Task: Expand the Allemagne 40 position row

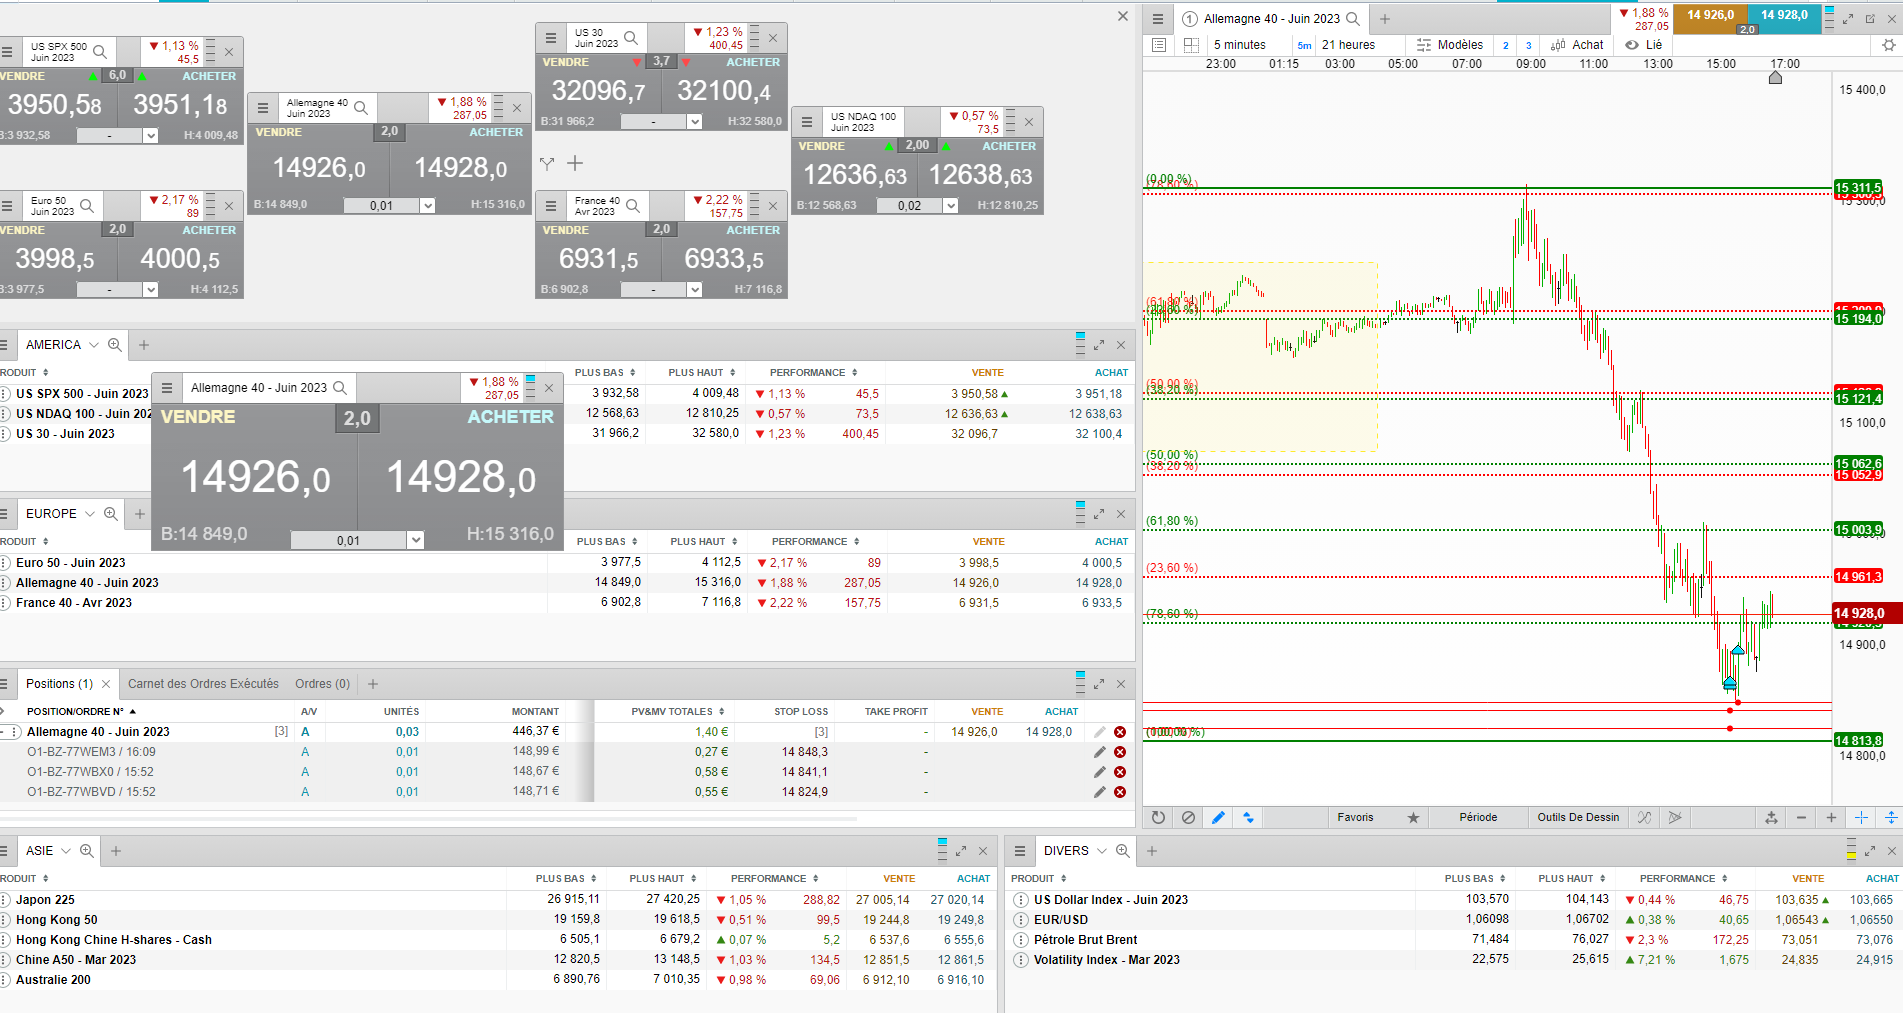Action: click(5, 732)
